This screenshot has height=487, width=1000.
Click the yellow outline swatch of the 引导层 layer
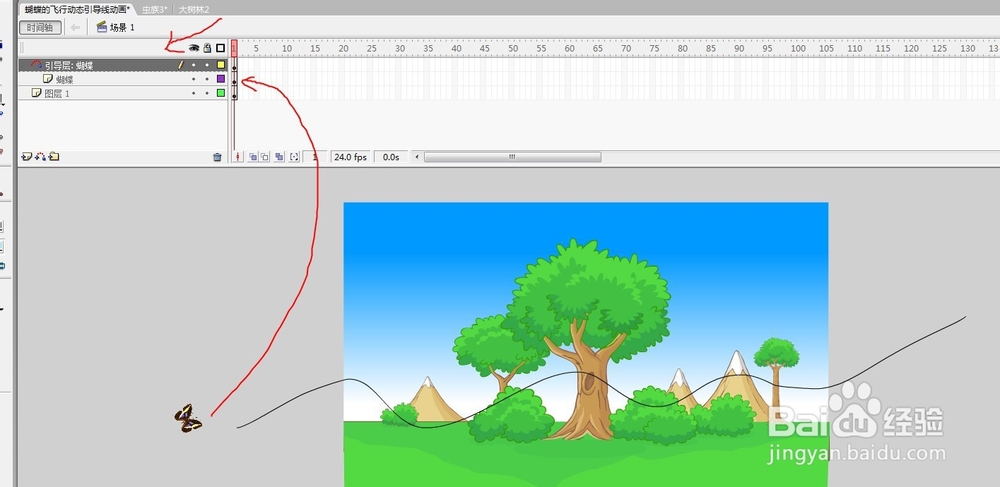click(221, 64)
